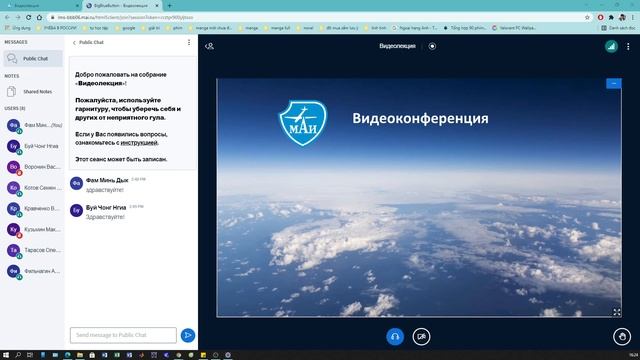
Task: Send the chat message with the blue arrow
Action: point(188,335)
